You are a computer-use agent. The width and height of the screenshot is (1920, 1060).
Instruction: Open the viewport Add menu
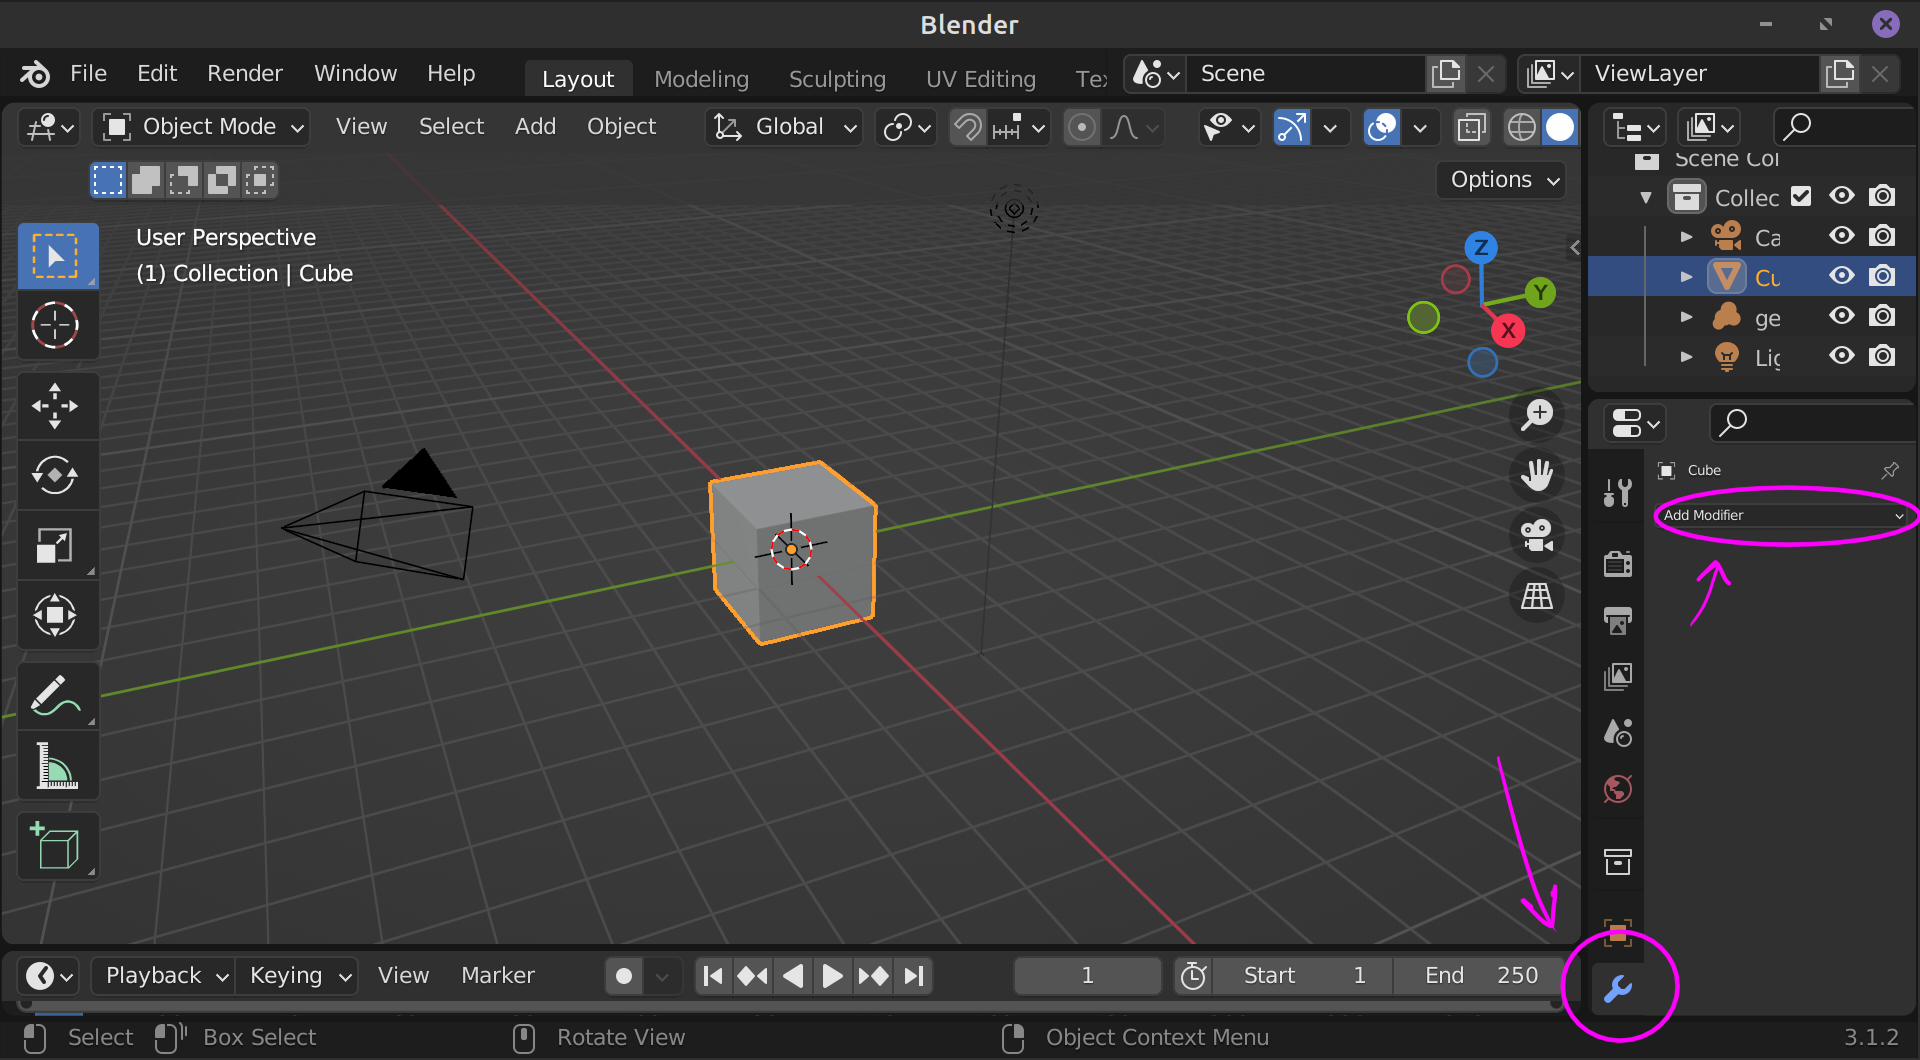coord(535,127)
